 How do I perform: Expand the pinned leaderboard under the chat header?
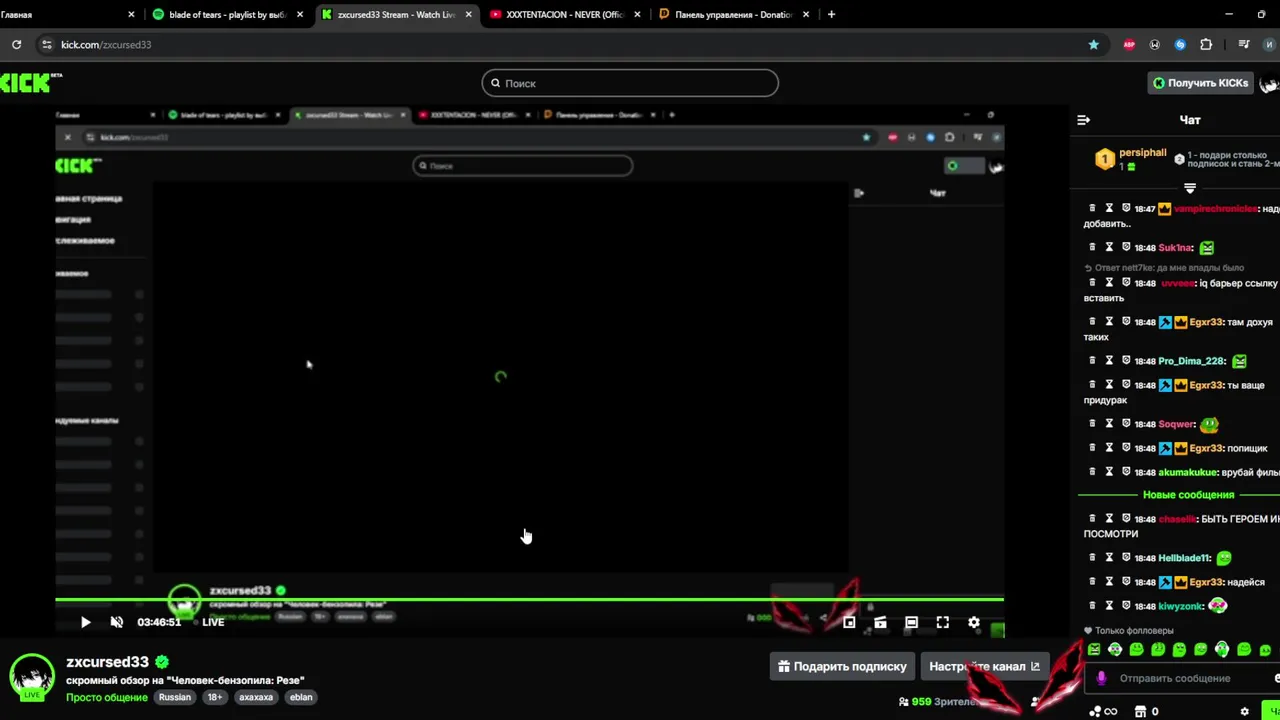tap(1190, 188)
